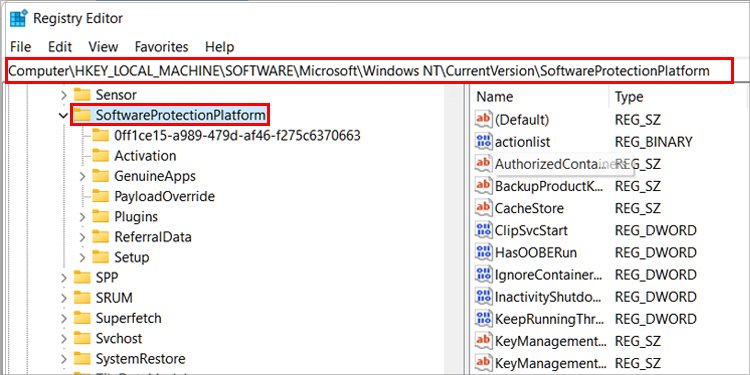The image size is (750, 375).
Task: Click the GenuineApps folder icon
Action: (x=100, y=176)
